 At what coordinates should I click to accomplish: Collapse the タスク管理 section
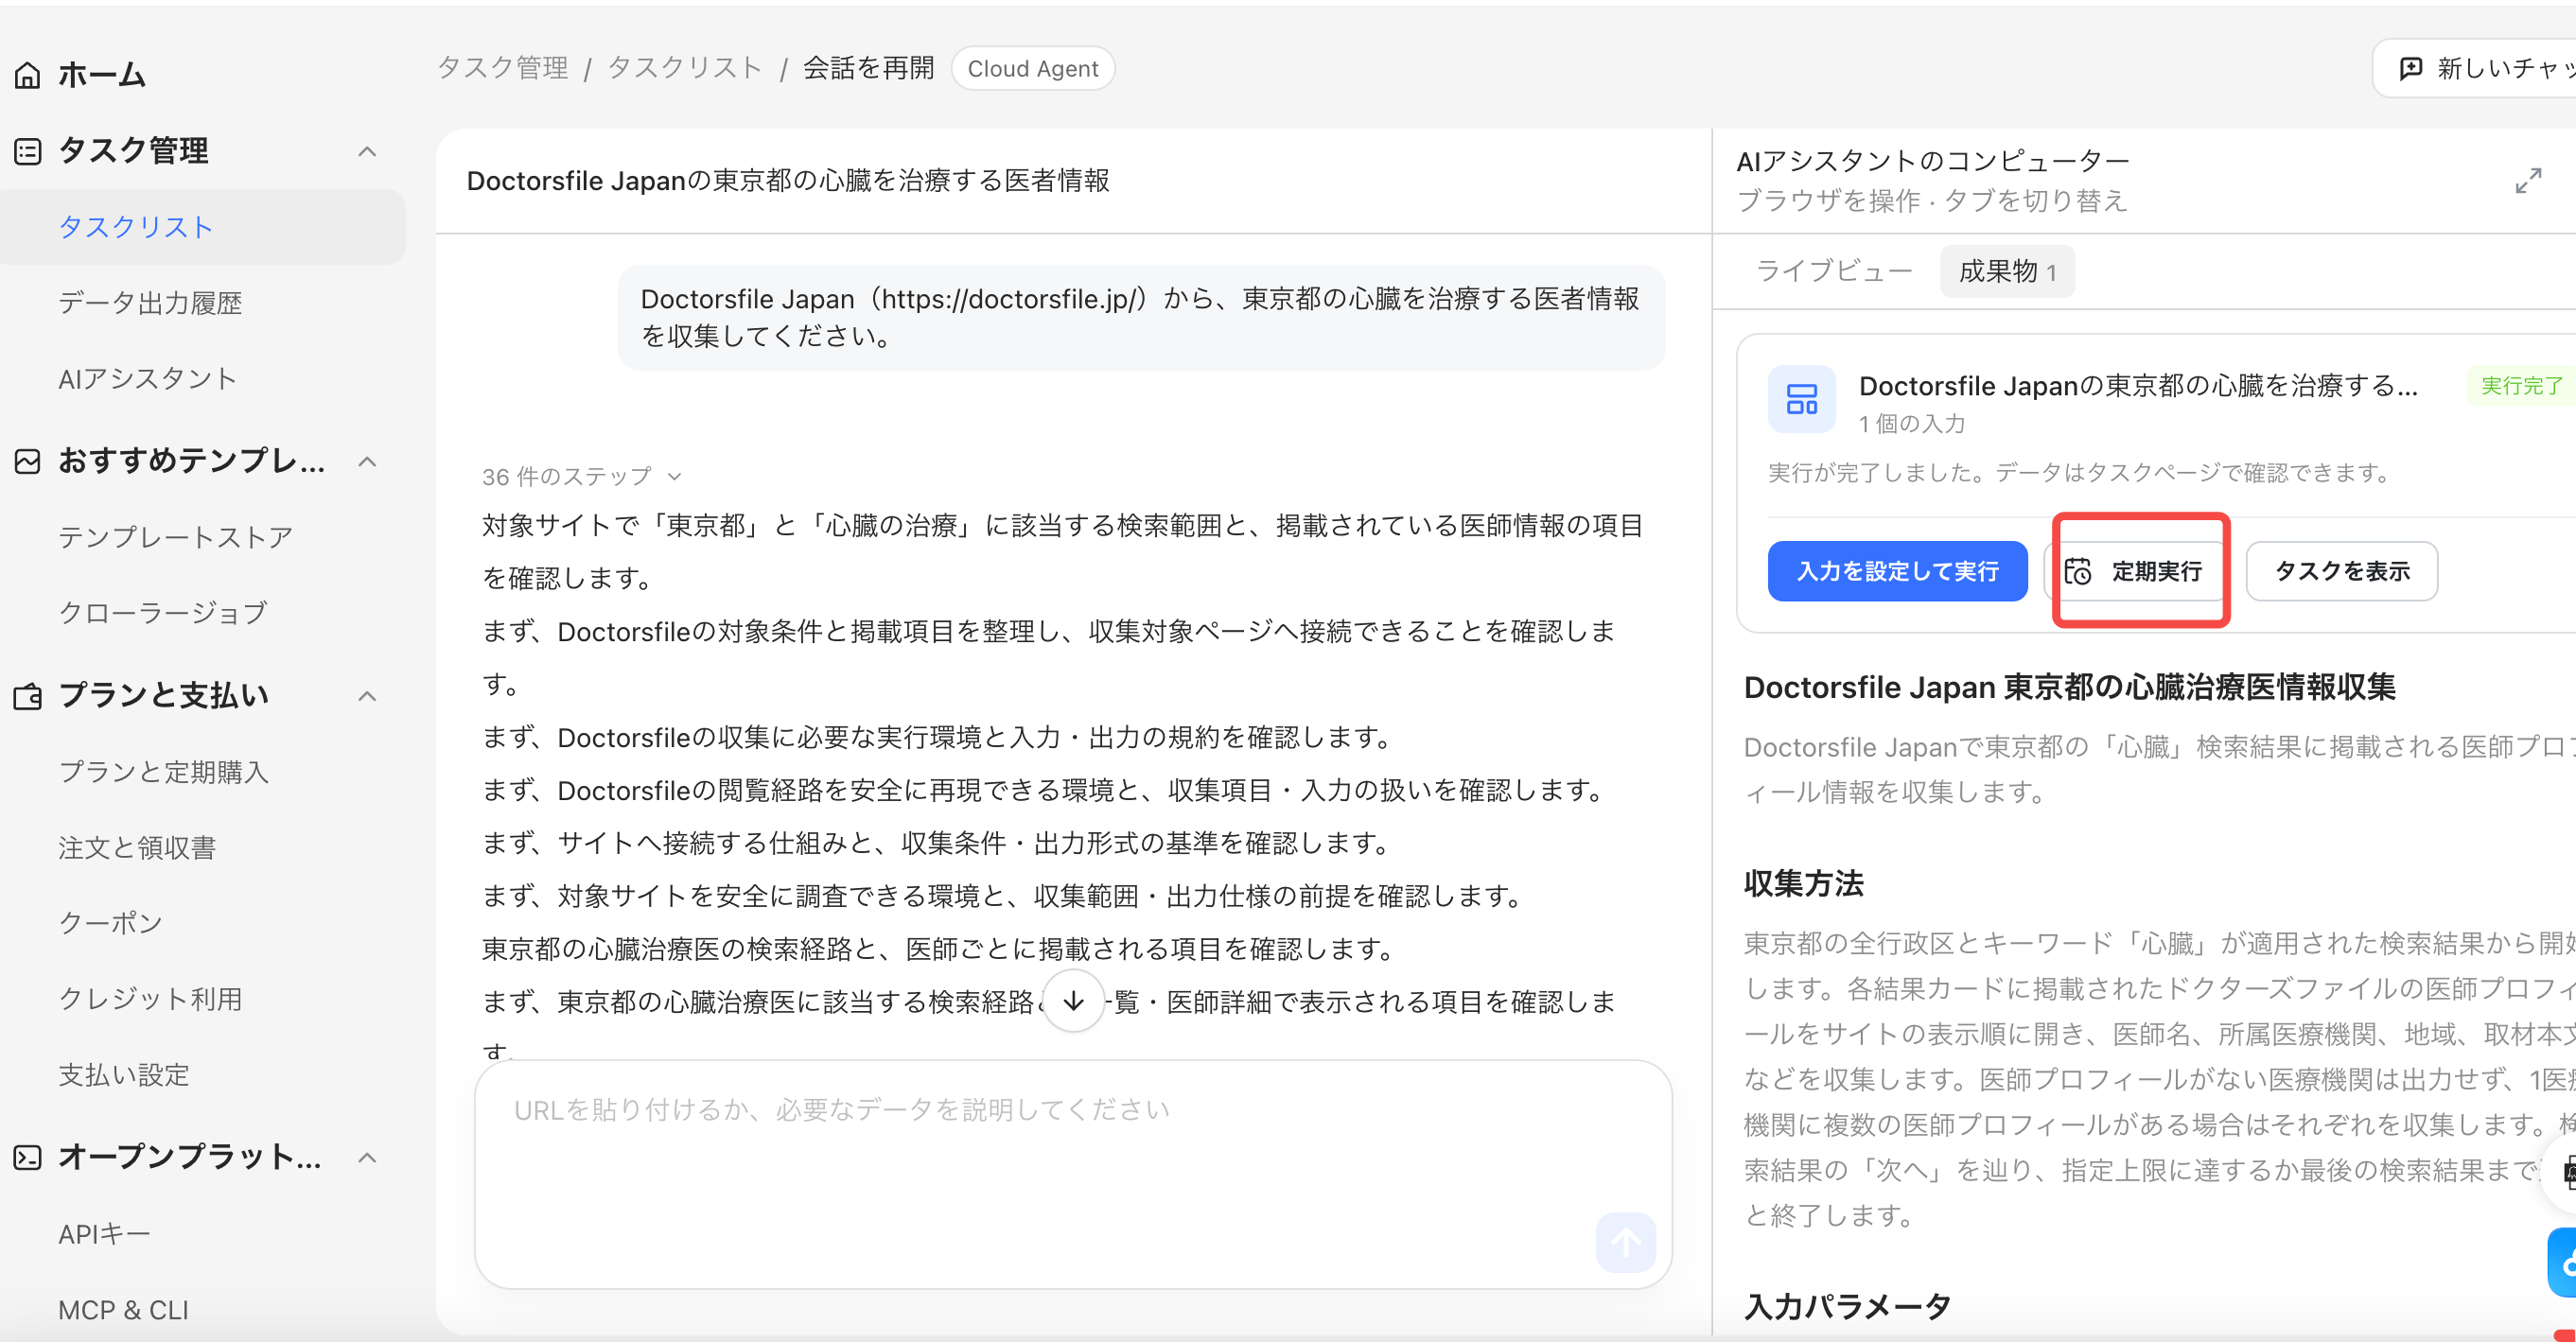(367, 151)
